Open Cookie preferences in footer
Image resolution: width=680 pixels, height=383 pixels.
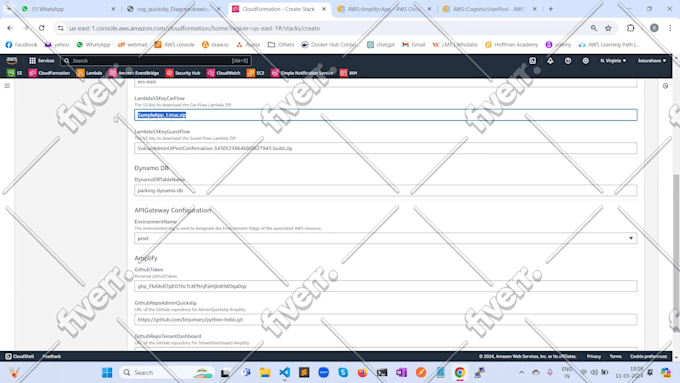point(648,357)
